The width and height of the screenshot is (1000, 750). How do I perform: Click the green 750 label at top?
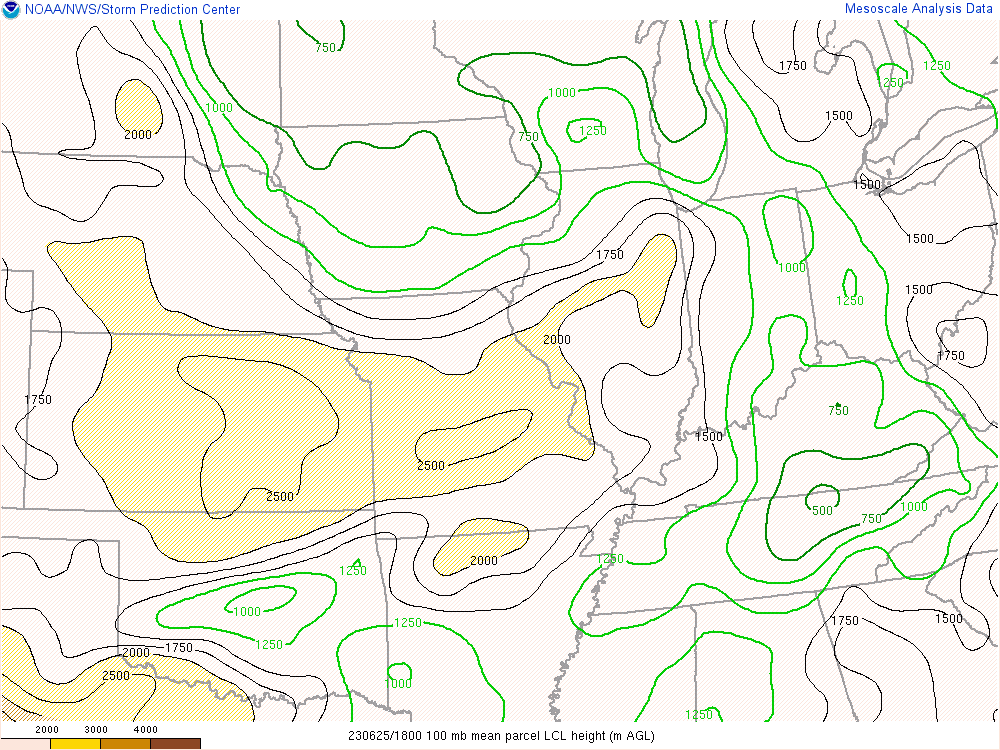click(326, 47)
